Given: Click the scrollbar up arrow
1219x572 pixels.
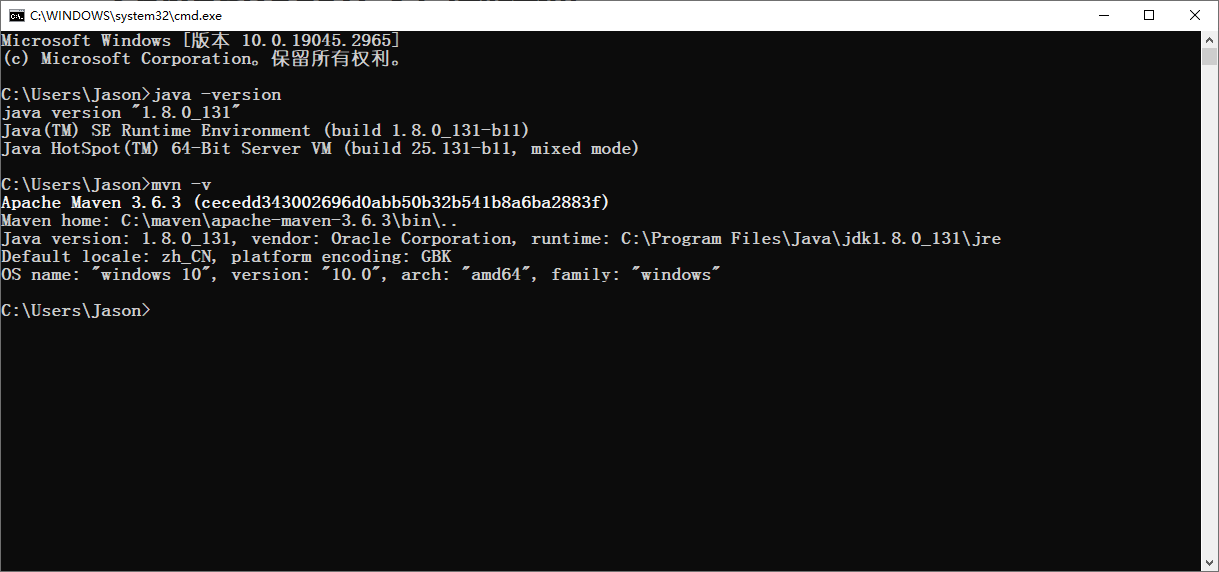Looking at the screenshot, I should tap(1209, 39).
